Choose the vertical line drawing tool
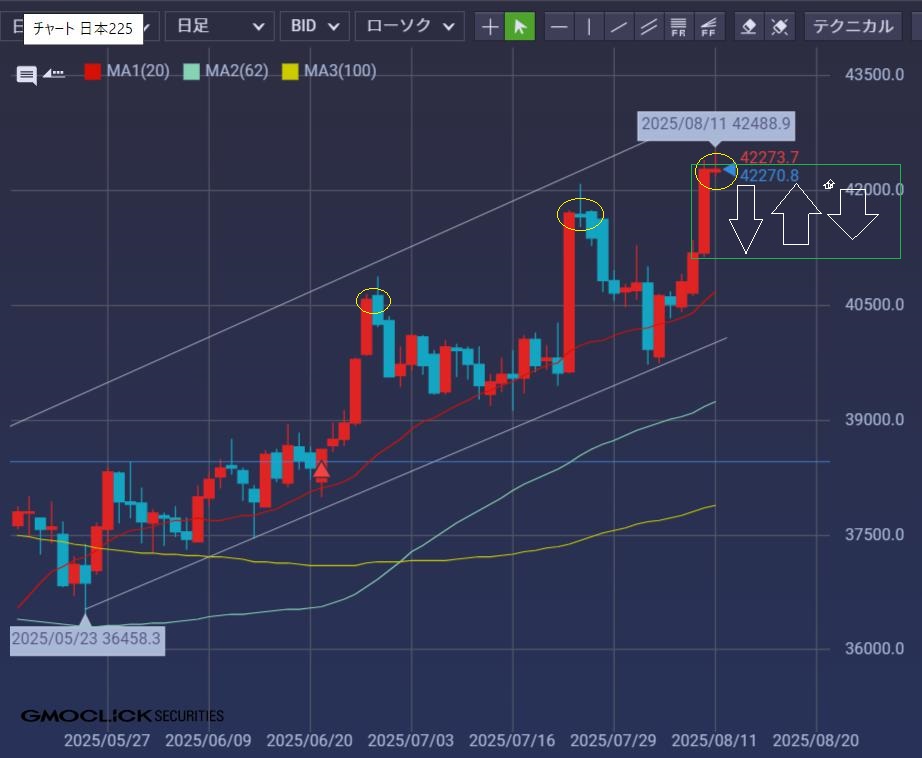The height and width of the screenshot is (758, 922). 589,26
